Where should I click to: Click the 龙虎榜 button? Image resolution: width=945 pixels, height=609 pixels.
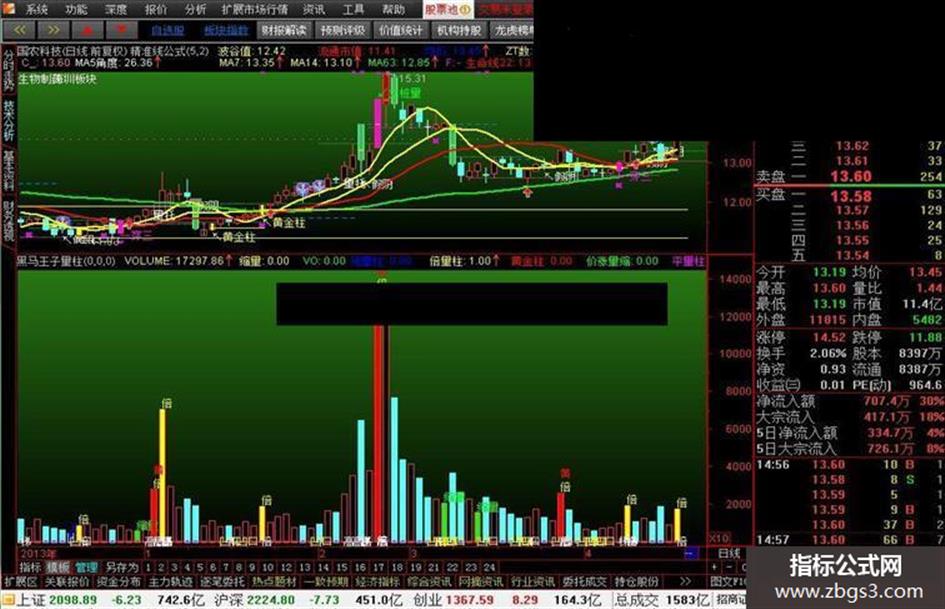click(512, 30)
